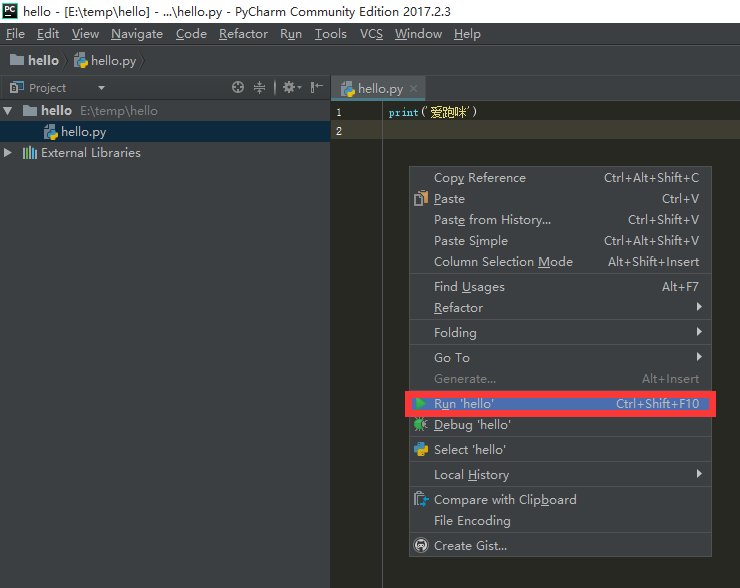Expand the Go To submenu arrow

point(699,357)
